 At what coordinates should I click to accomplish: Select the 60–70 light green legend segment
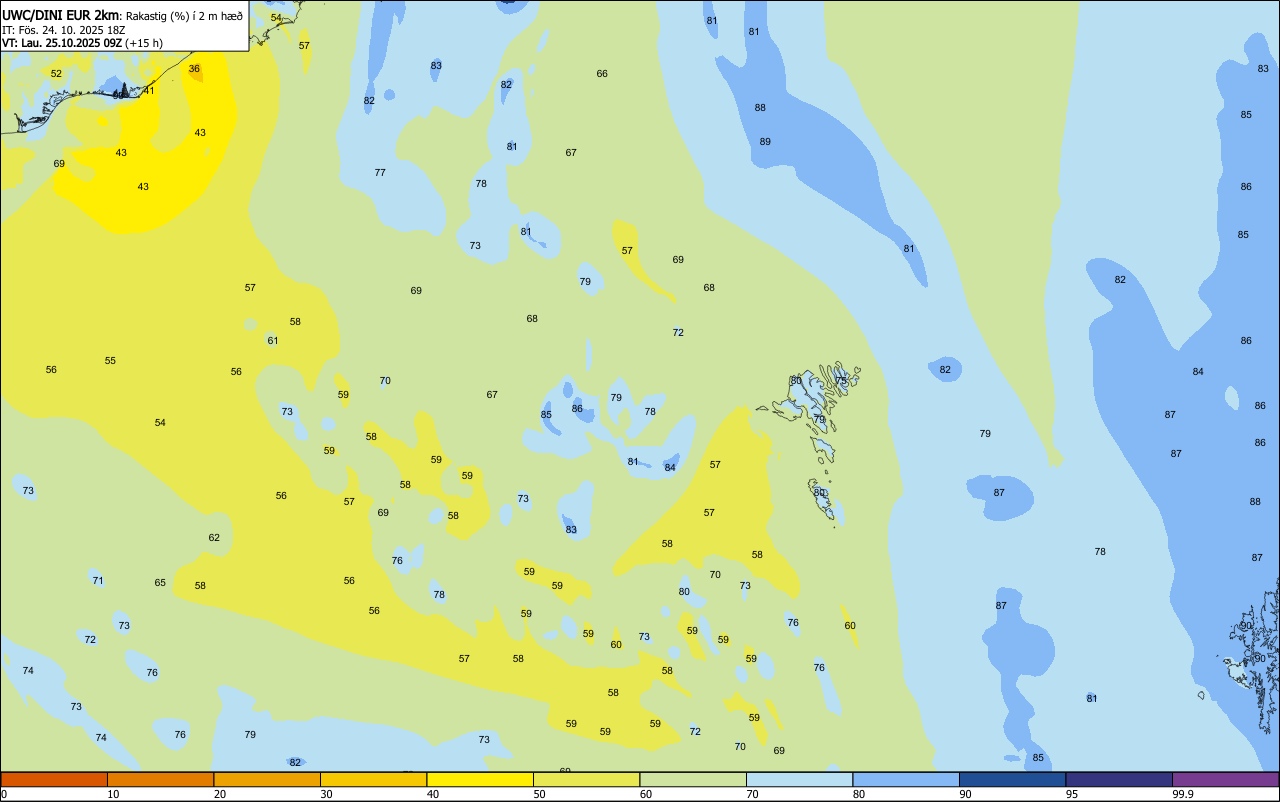(693, 779)
